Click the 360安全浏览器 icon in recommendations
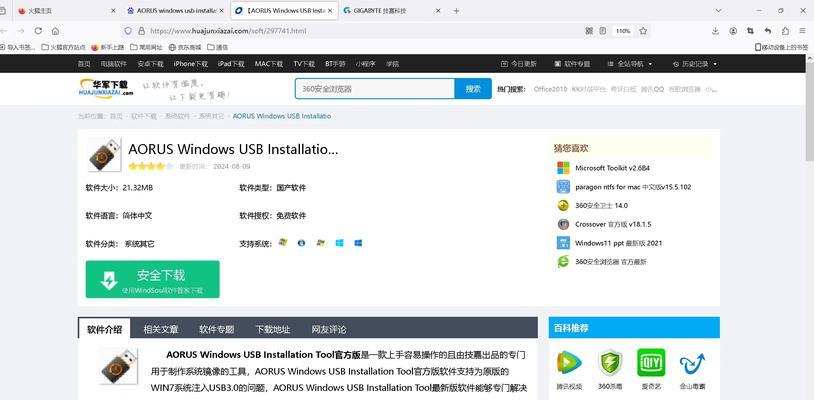The width and height of the screenshot is (814, 400). coord(563,262)
